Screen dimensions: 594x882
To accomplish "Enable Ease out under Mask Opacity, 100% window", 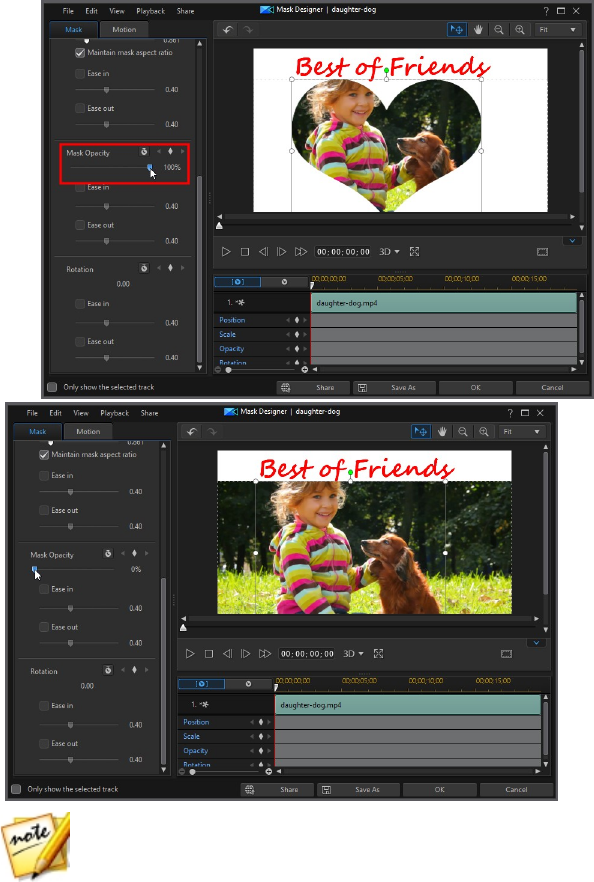I will tap(80, 225).
